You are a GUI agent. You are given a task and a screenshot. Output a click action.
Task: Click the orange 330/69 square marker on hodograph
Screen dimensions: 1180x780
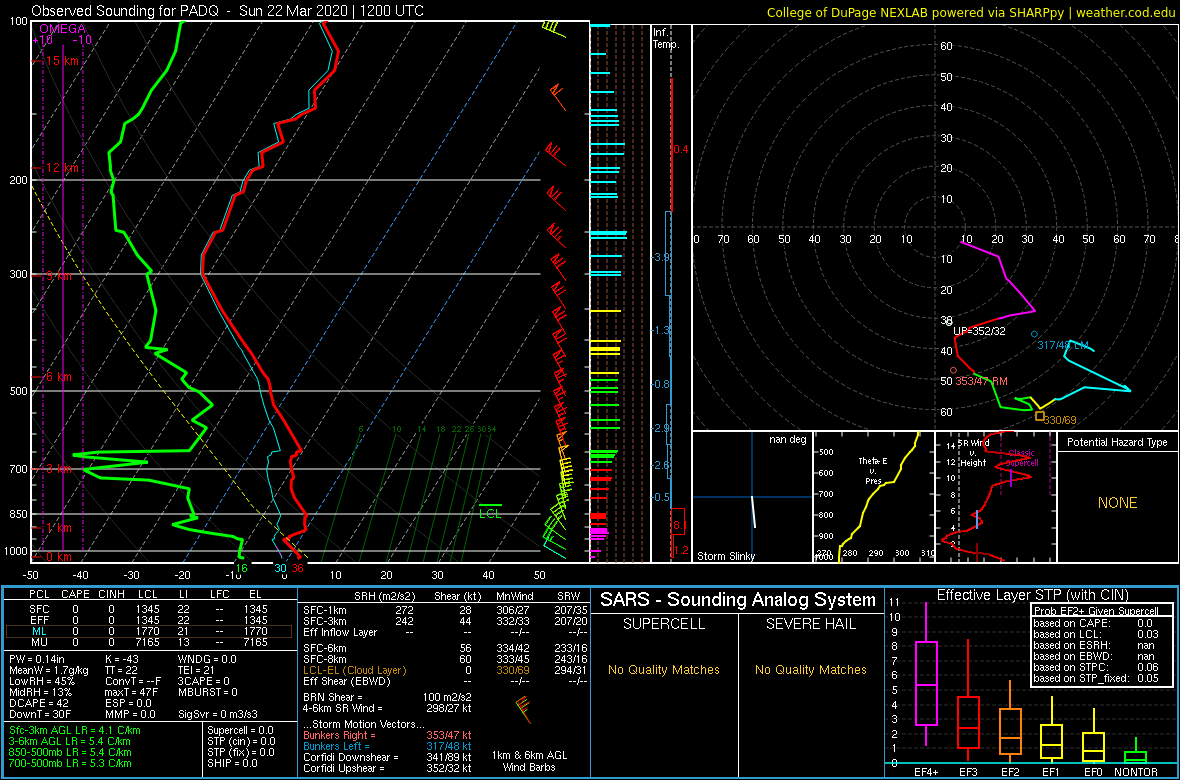(x=1039, y=416)
